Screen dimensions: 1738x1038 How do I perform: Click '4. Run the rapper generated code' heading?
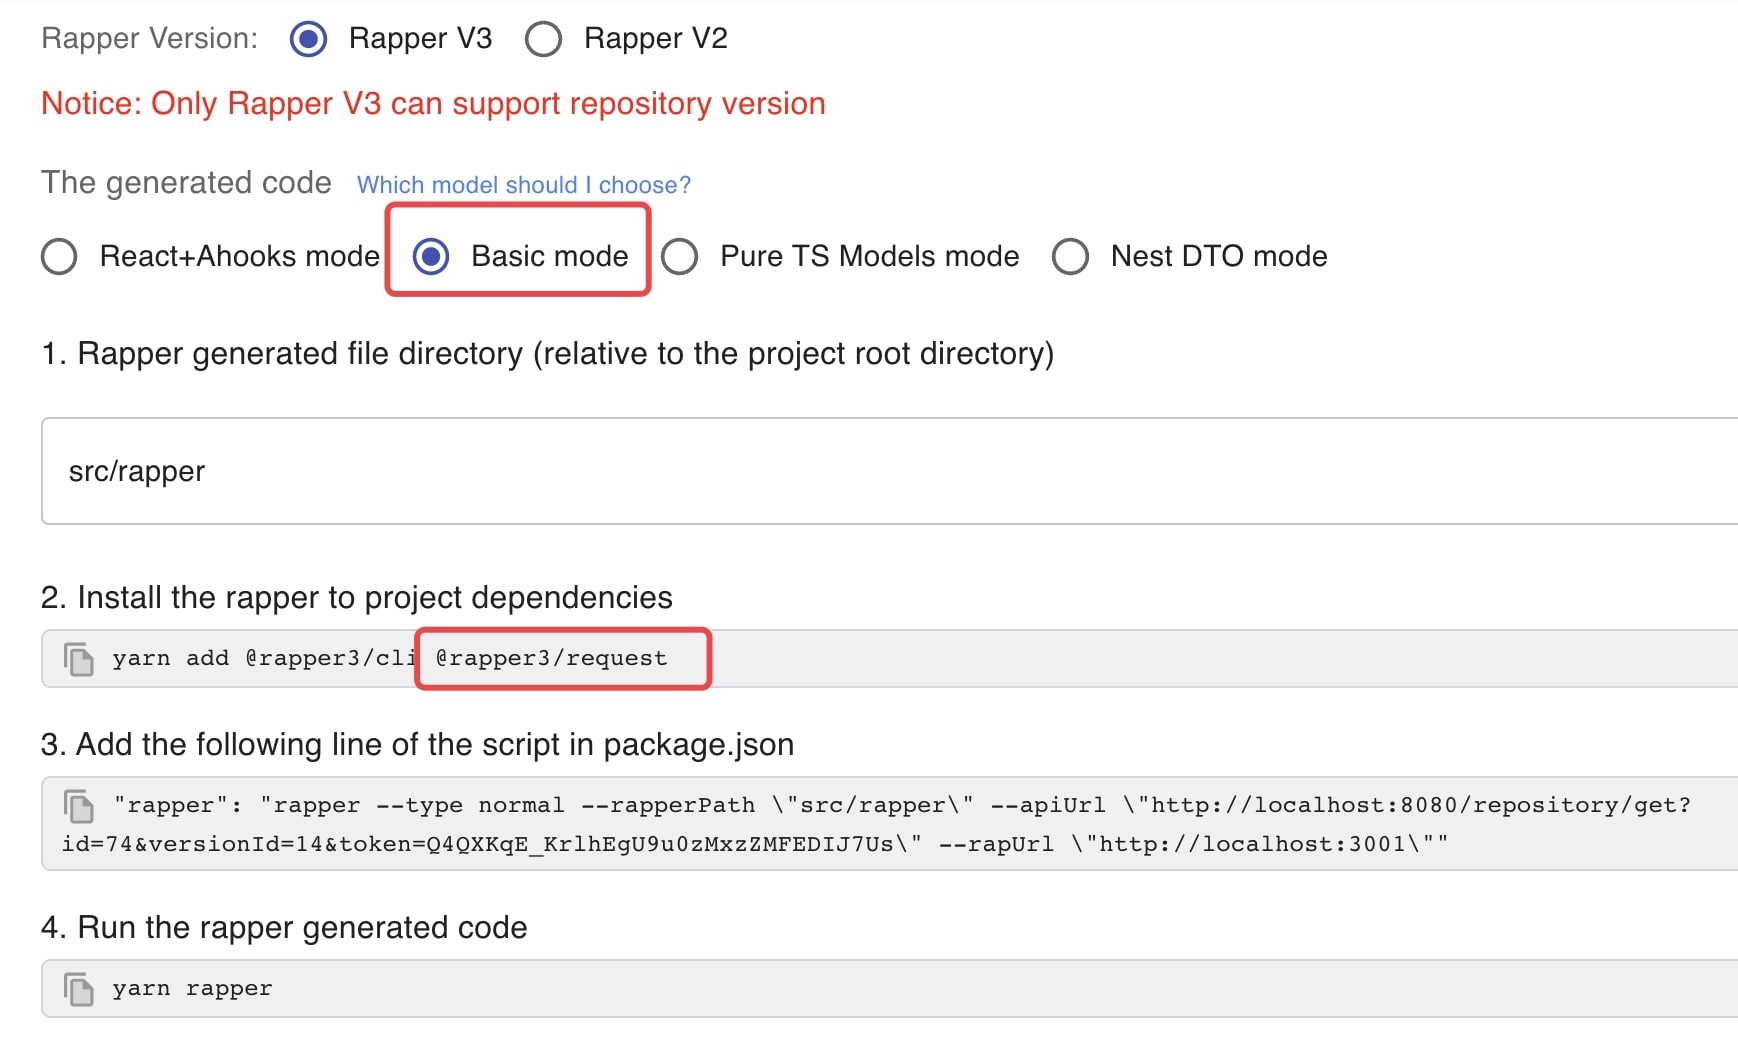tap(284, 928)
